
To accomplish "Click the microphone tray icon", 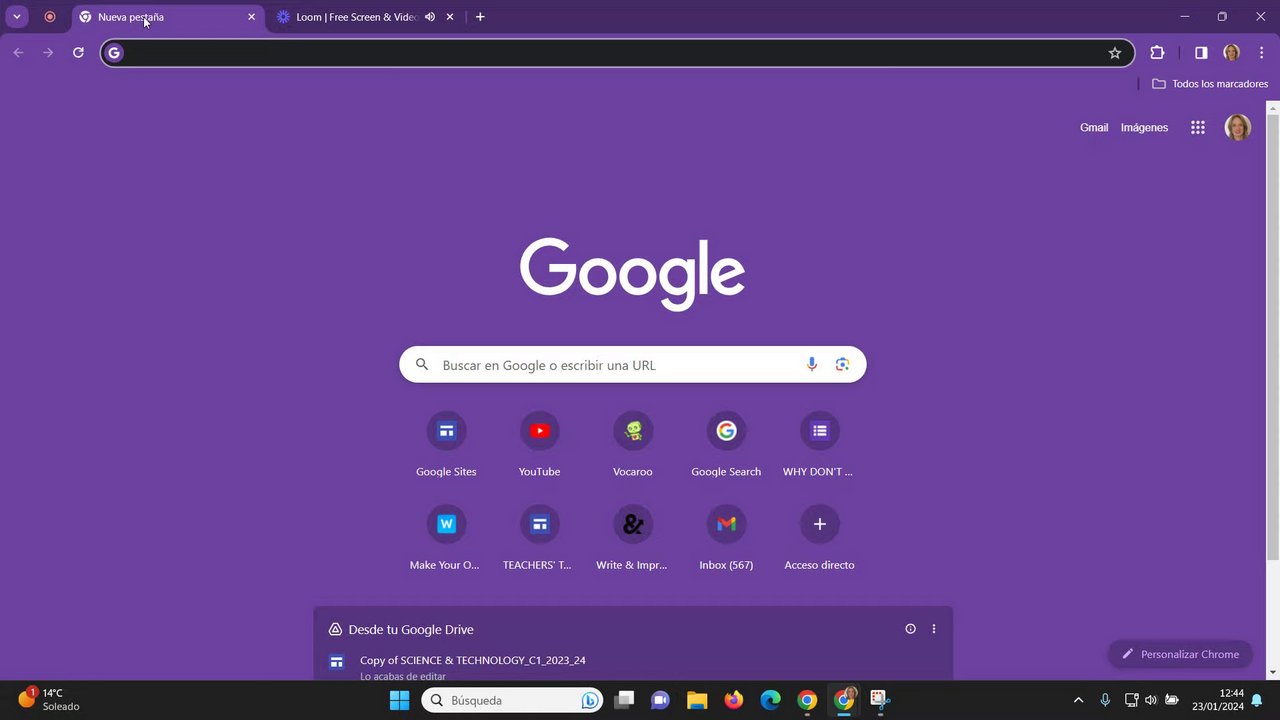I will click(1105, 700).
